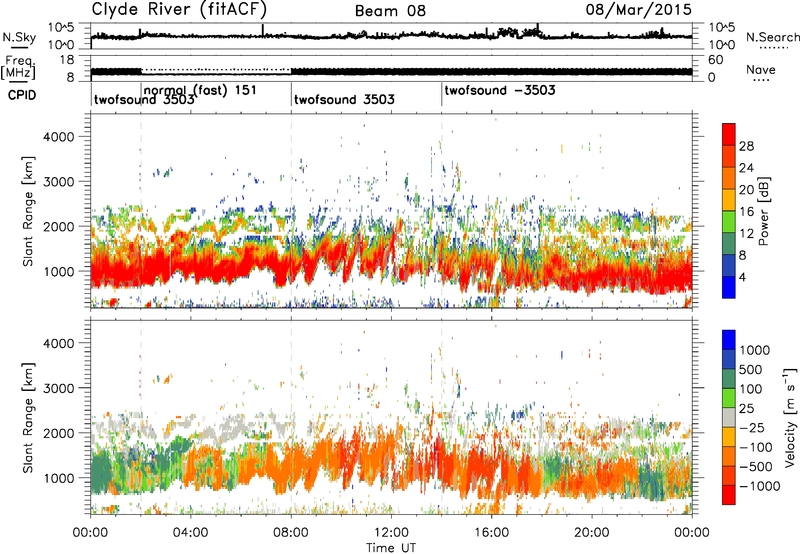This screenshot has width=800, height=554.
Task: Click the 'Power [dB]' colorbar title
Action: point(763,211)
